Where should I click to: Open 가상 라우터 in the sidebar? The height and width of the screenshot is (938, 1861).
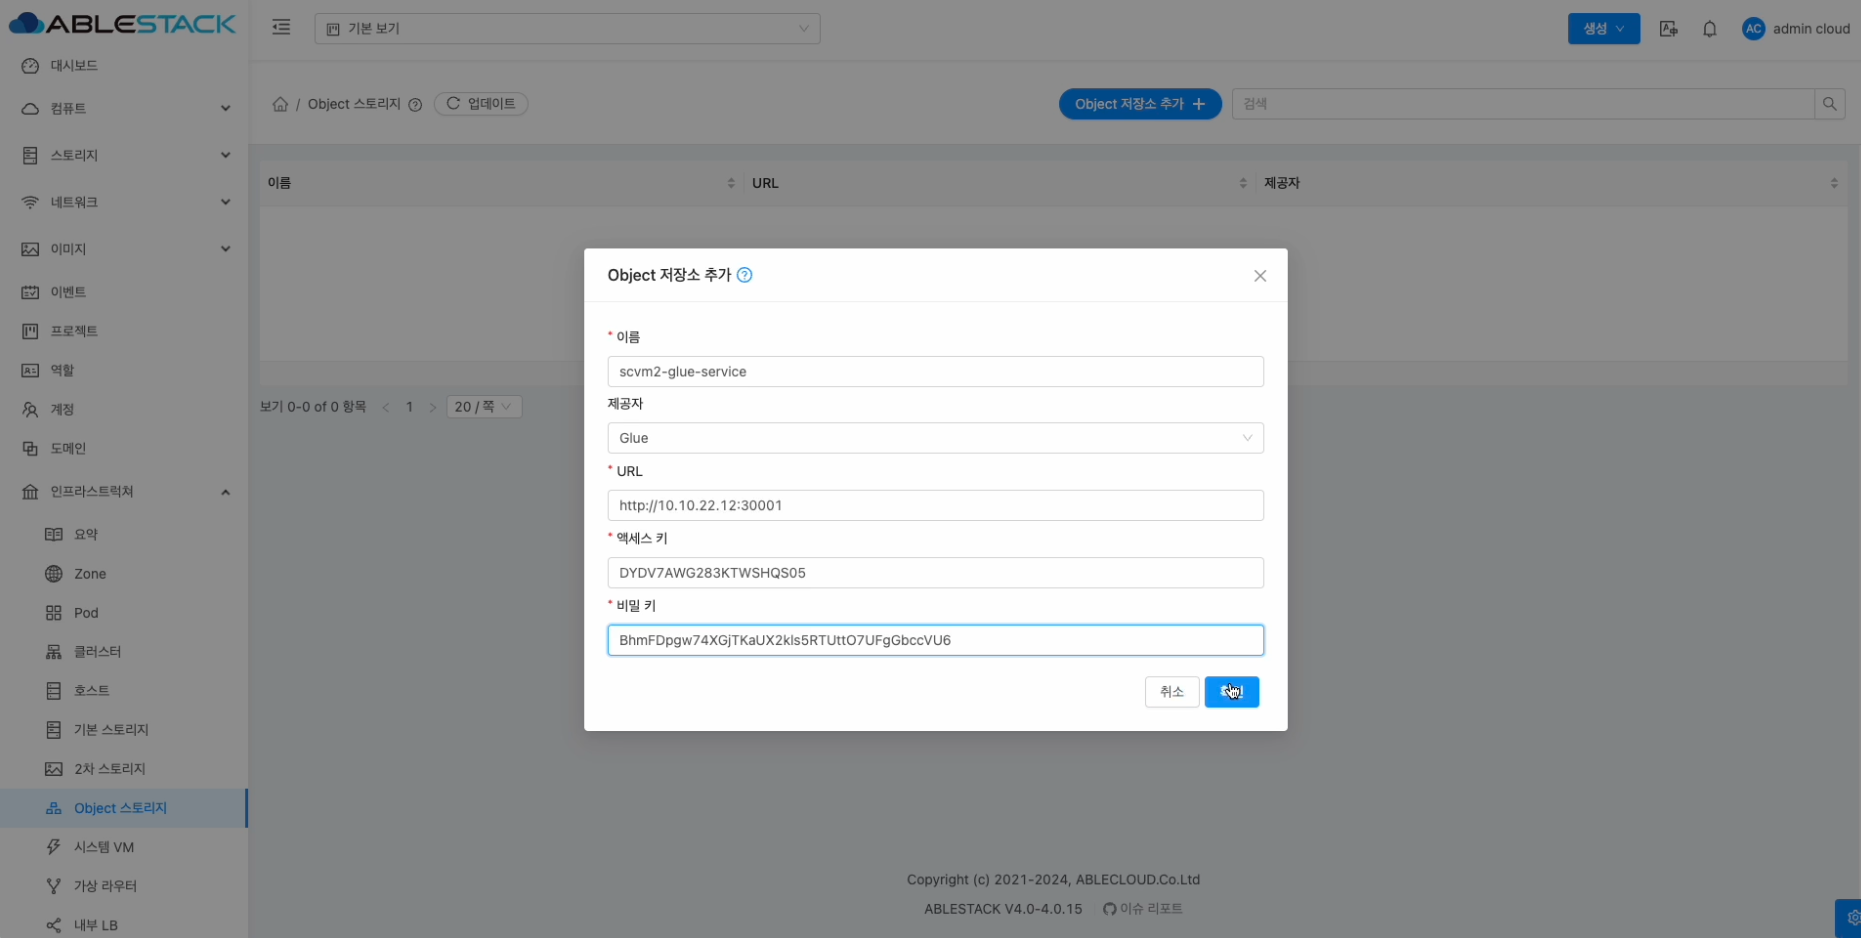click(124, 885)
